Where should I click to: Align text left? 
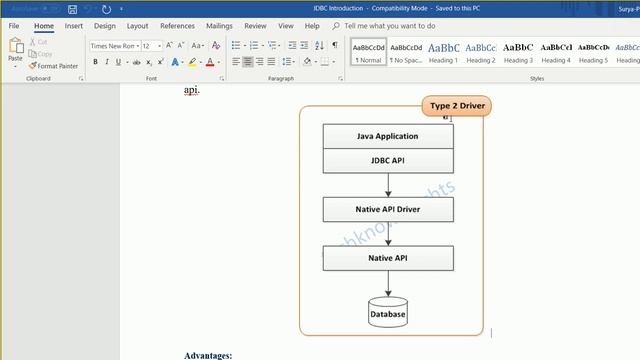click(x=236, y=62)
